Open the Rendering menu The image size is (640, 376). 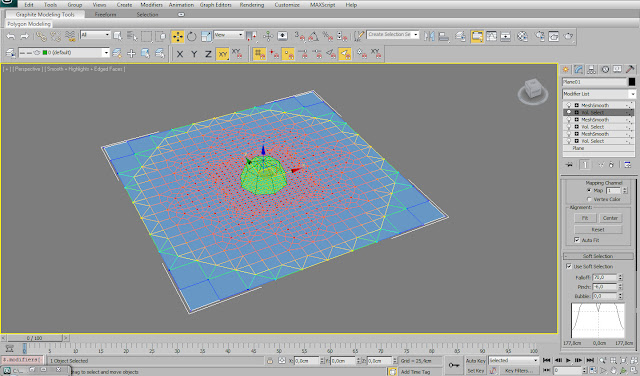click(252, 5)
